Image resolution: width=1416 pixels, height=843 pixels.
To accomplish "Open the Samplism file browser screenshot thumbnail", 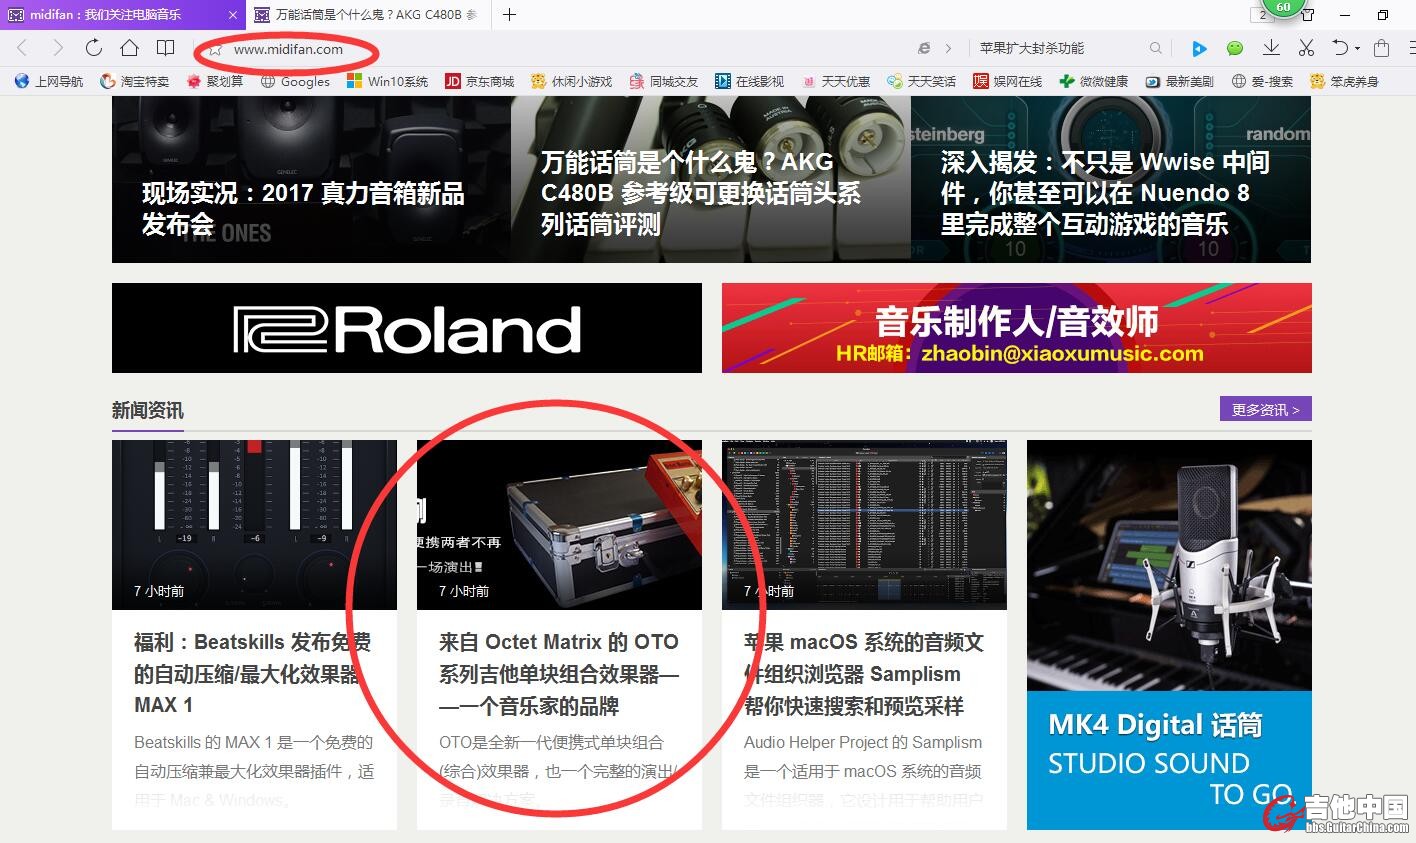I will [864, 525].
